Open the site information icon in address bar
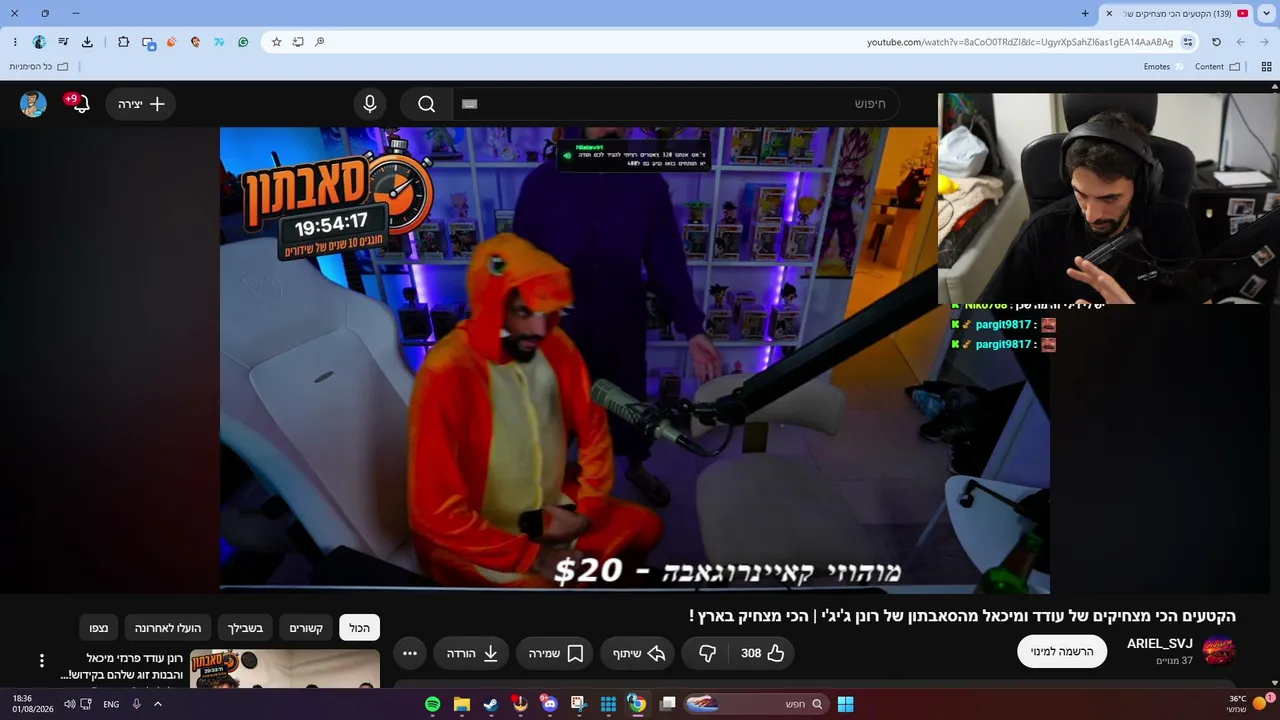 1188,42
